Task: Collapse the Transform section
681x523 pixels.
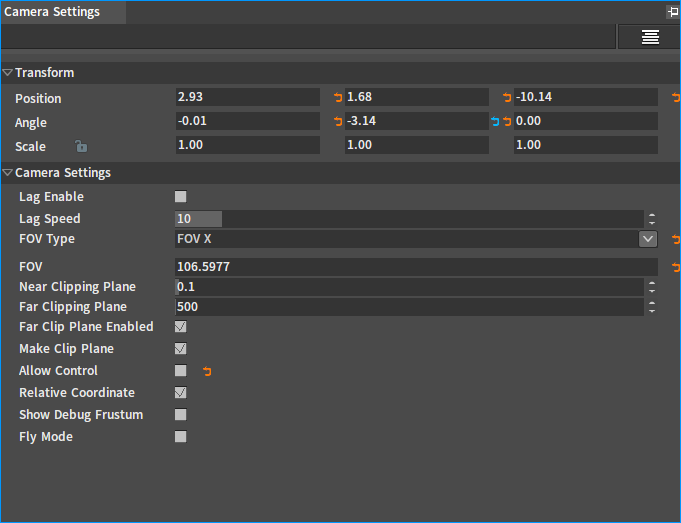Action: 7,73
